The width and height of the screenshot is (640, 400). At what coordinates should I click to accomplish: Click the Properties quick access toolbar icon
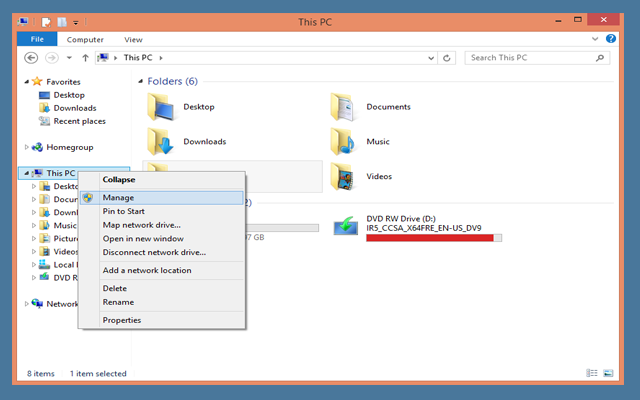(x=46, y=22)
